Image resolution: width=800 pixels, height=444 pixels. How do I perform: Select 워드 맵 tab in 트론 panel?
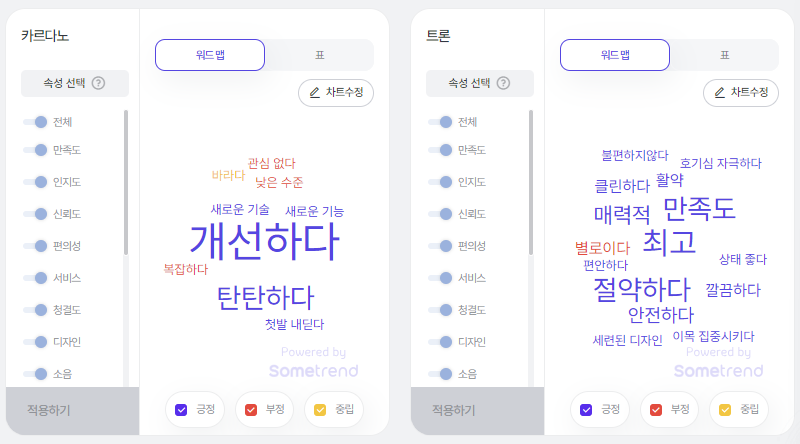[615, 55]
